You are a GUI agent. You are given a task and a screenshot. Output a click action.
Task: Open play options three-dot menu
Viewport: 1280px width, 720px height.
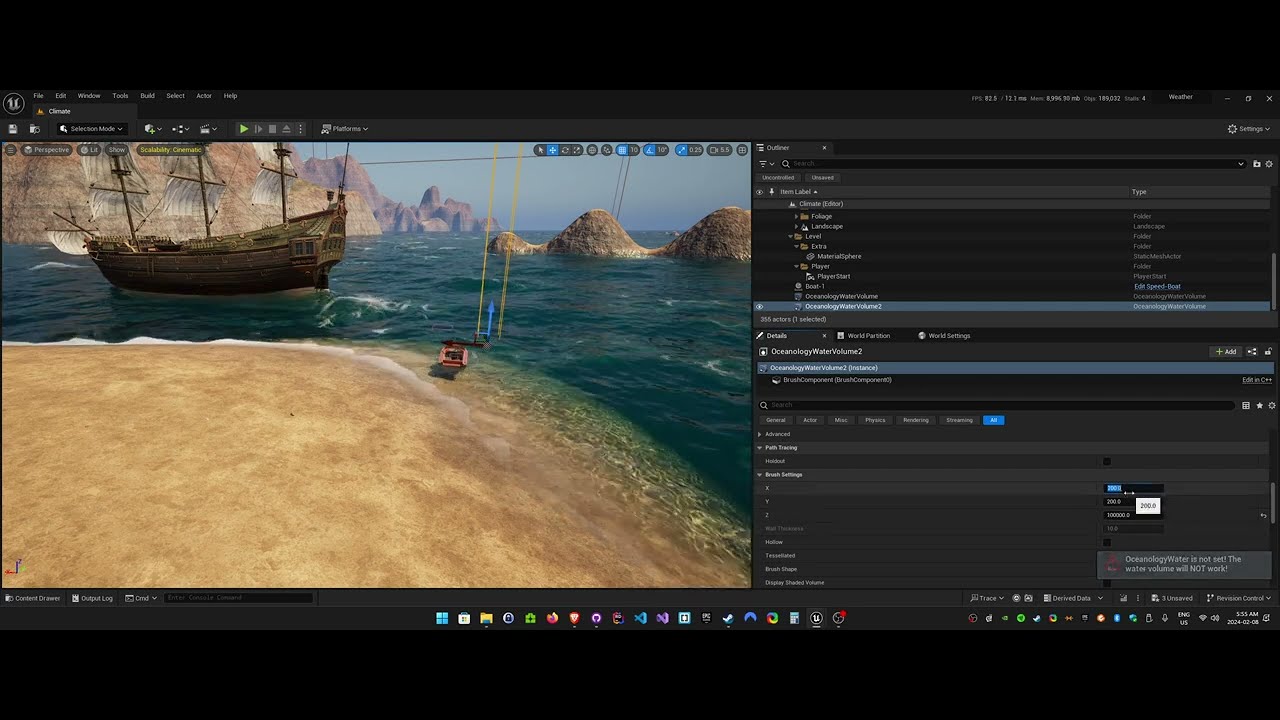300,129
